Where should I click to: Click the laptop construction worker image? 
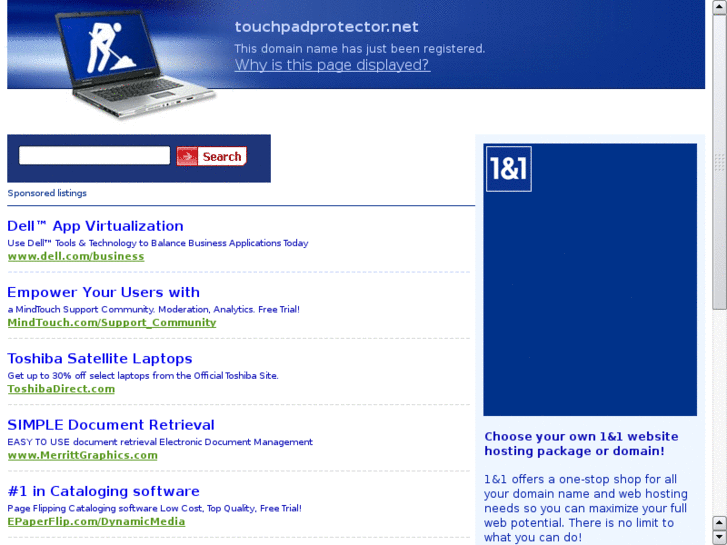coord(134,64)
